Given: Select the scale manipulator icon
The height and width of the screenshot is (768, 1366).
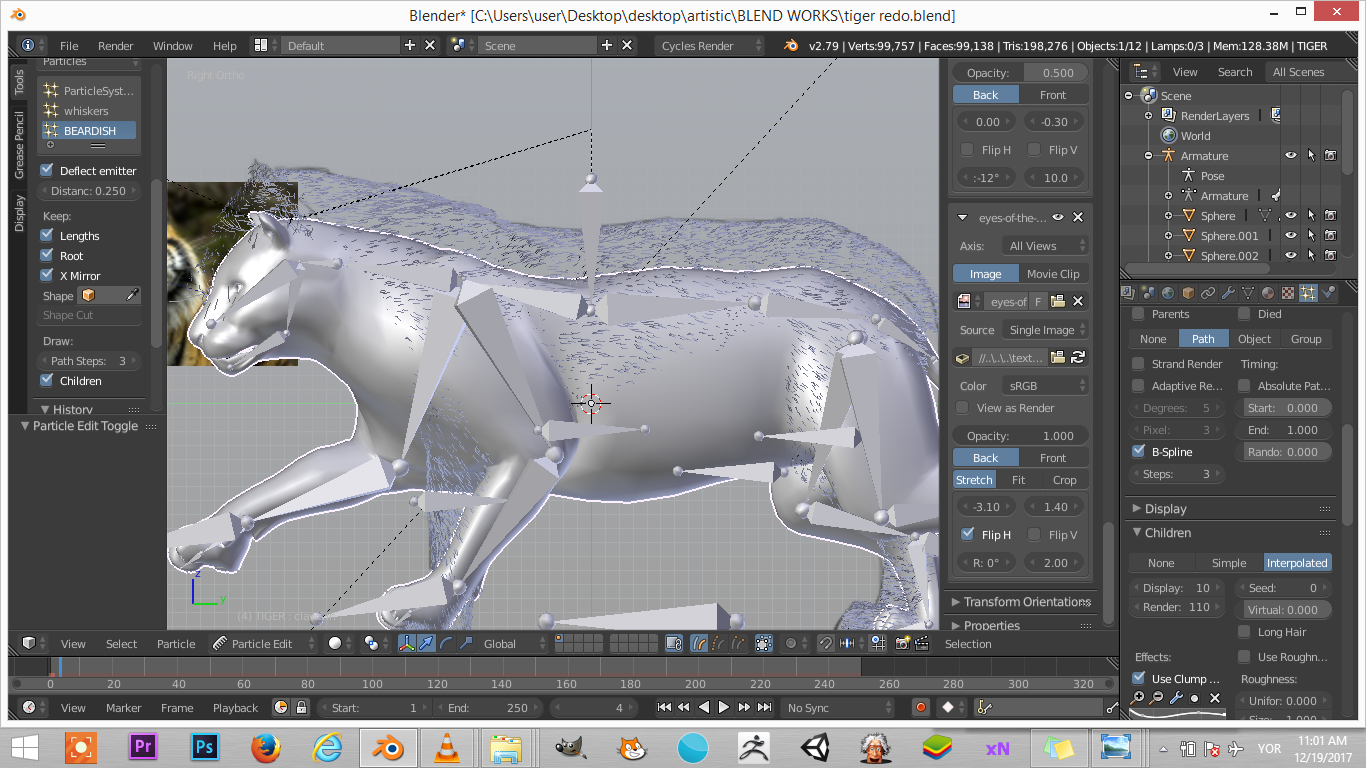Looking at the screenshot, I should pyautogui.click(x=466, y=643).
